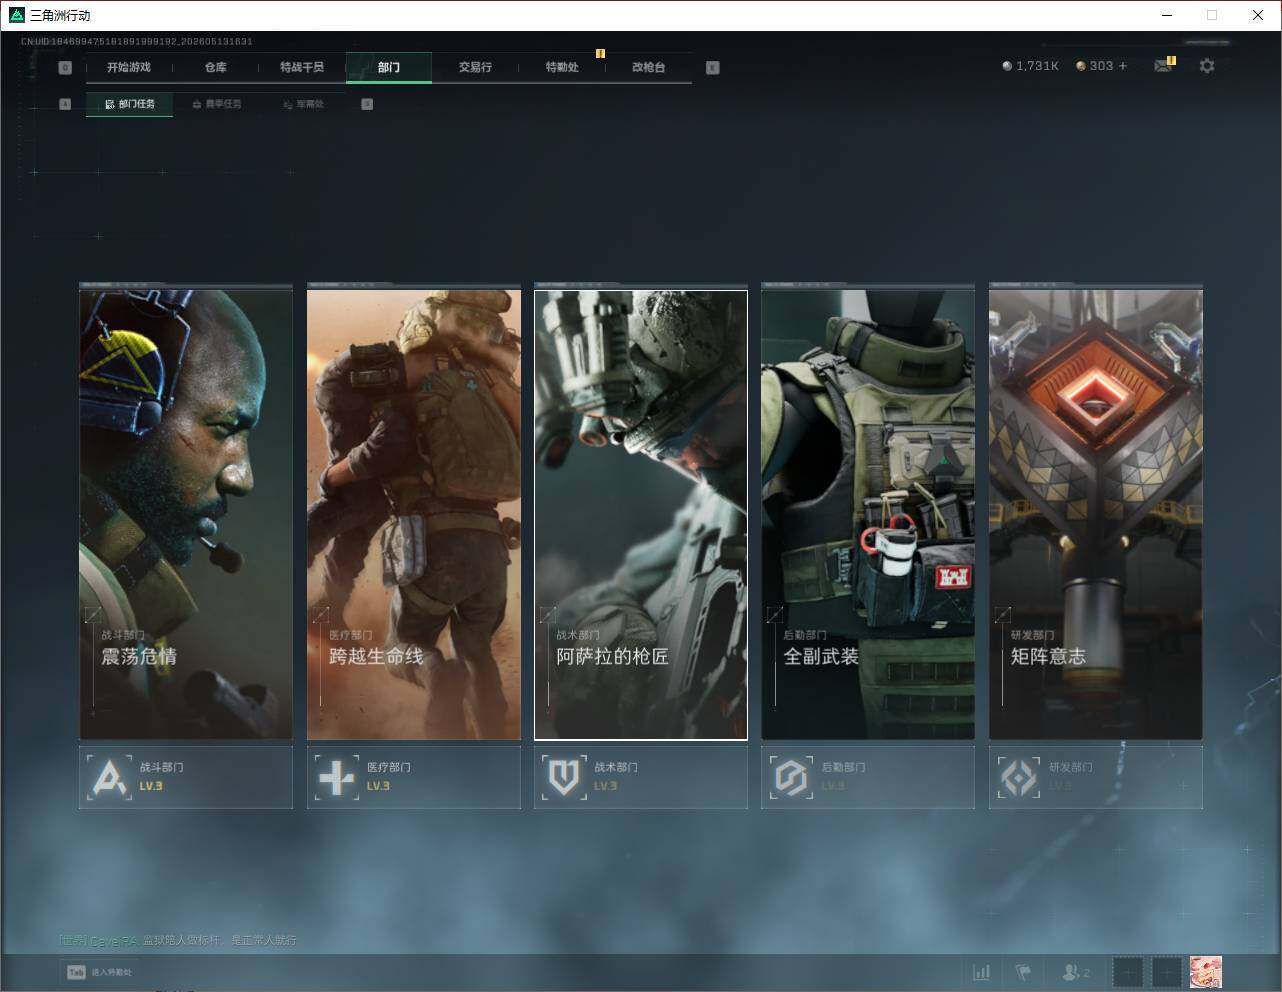This screenshot has width=1282, height=992.
Task: Minimize the 三角洲行动 window
Action: click(1166, 15)
